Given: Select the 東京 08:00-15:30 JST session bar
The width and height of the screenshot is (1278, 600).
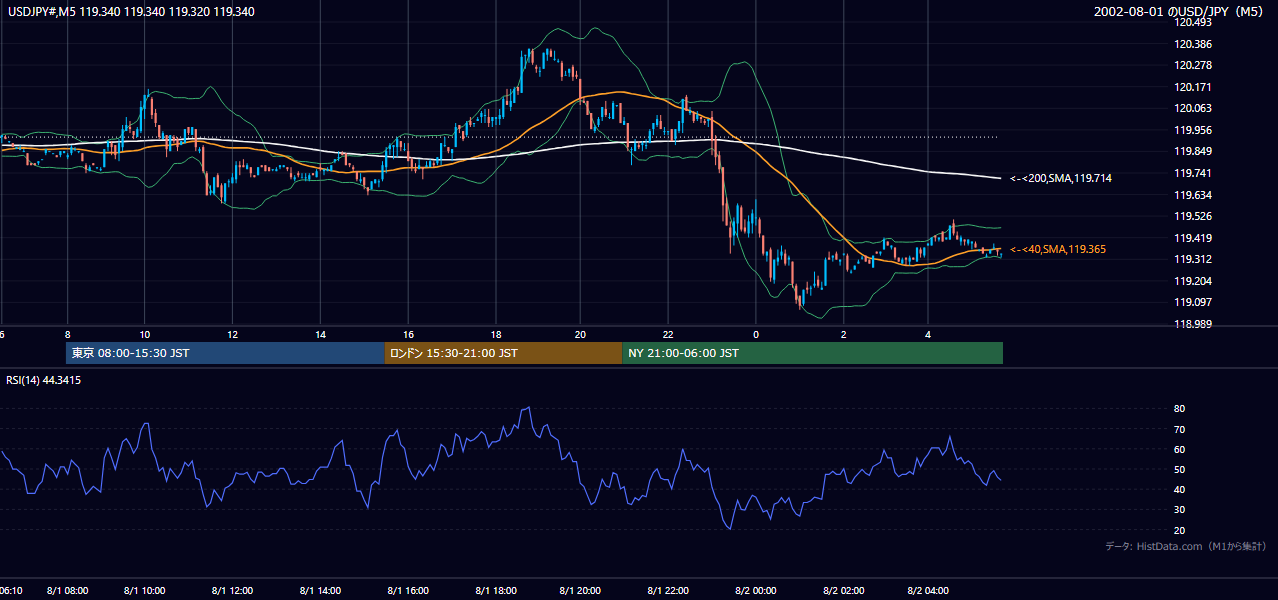Looking at the screenshot, I should tap(225, 353).
